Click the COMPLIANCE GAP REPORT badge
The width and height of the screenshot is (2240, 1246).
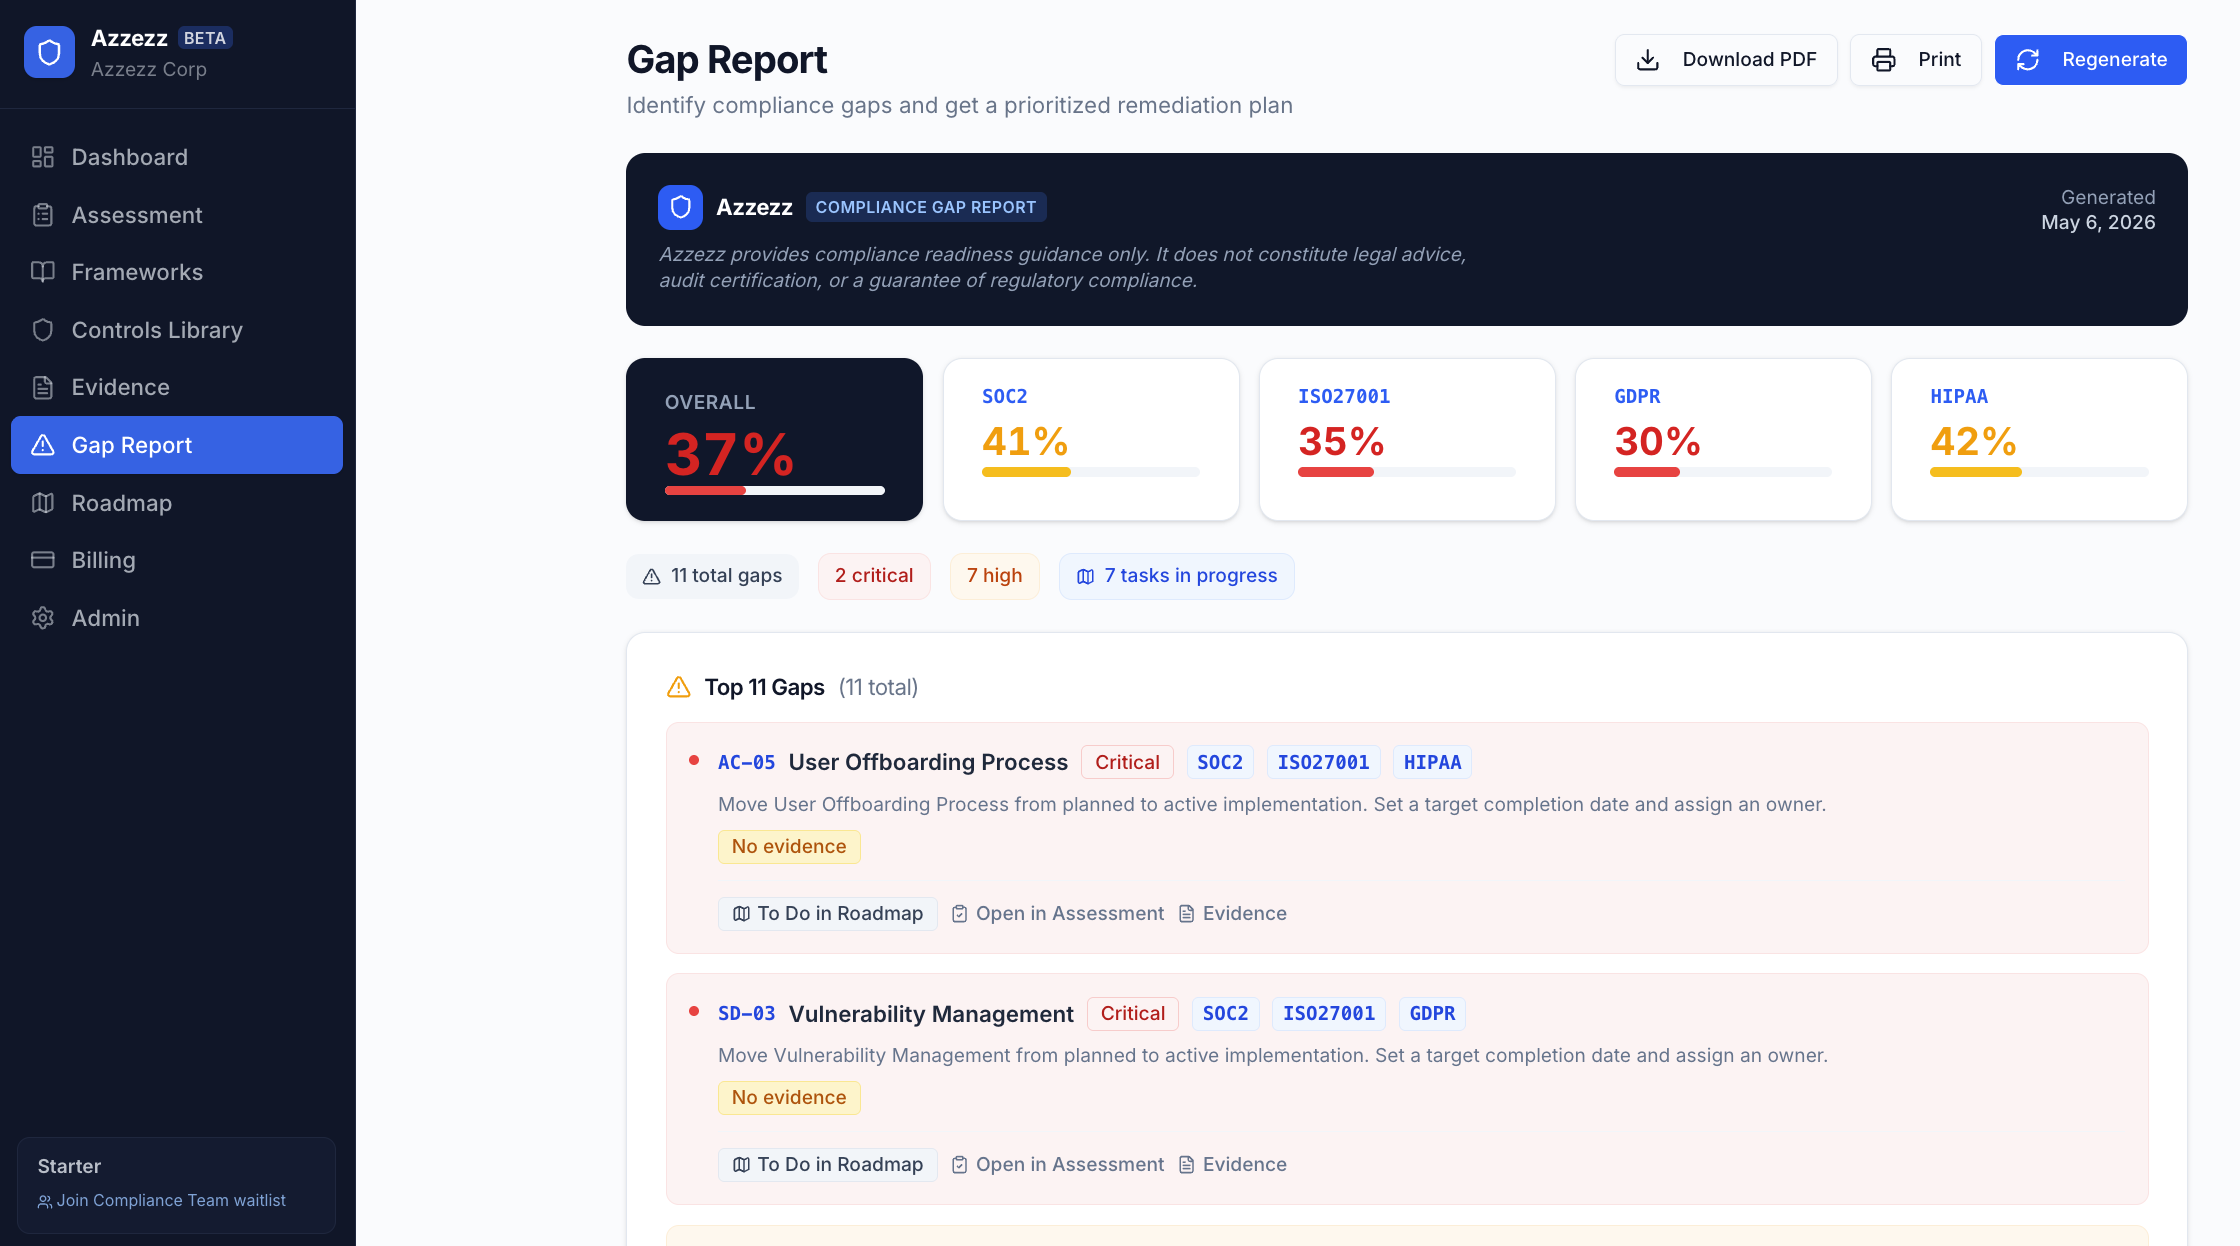pyautogui.click(x=926, y=207)
